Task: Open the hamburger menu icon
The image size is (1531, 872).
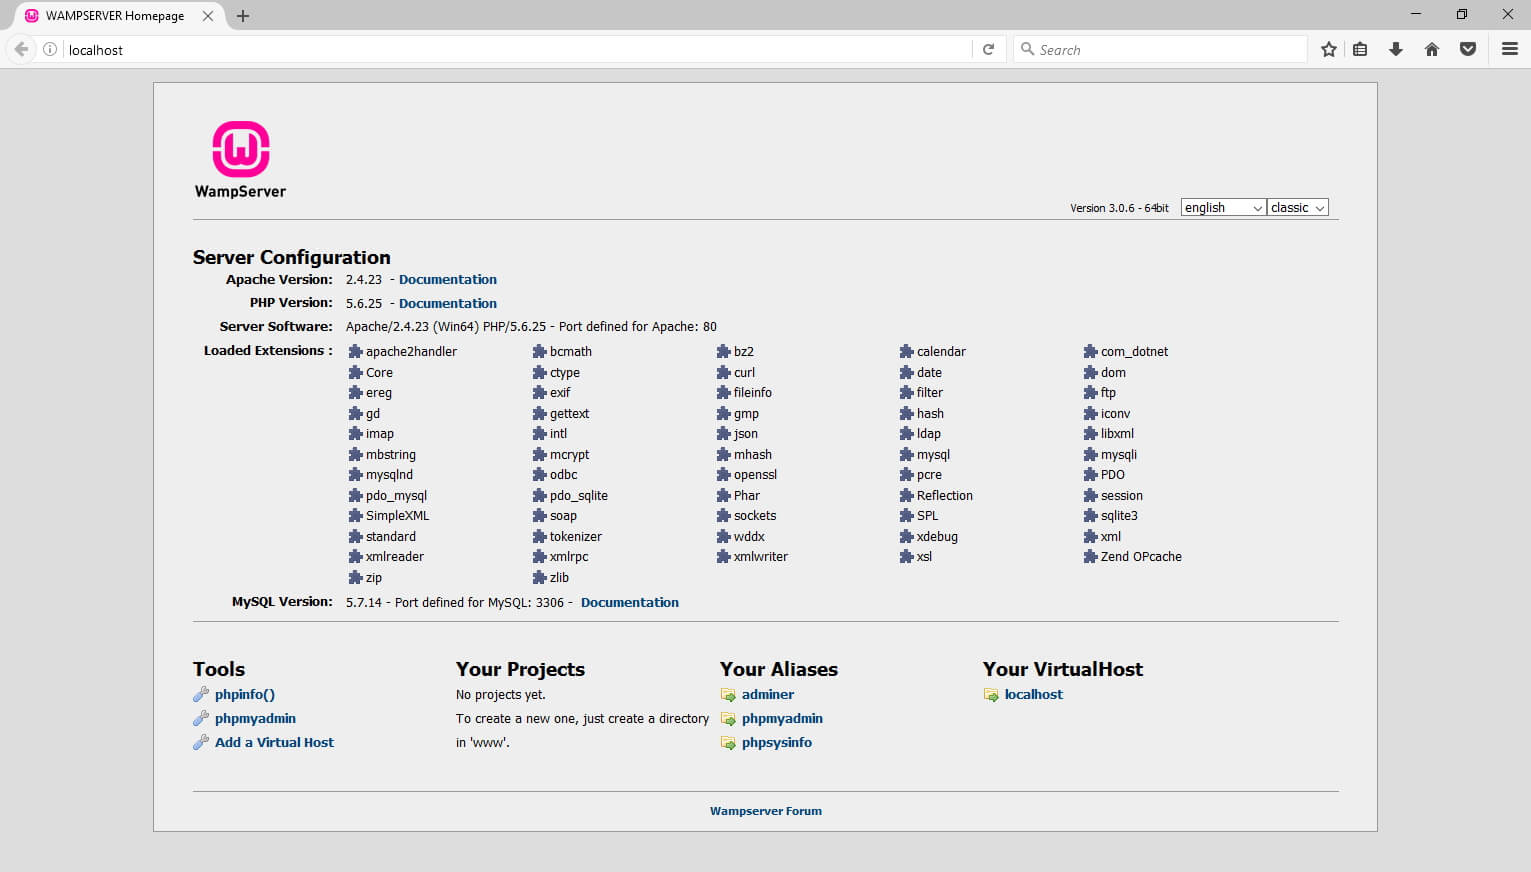Action: [x=1510, y=49]
